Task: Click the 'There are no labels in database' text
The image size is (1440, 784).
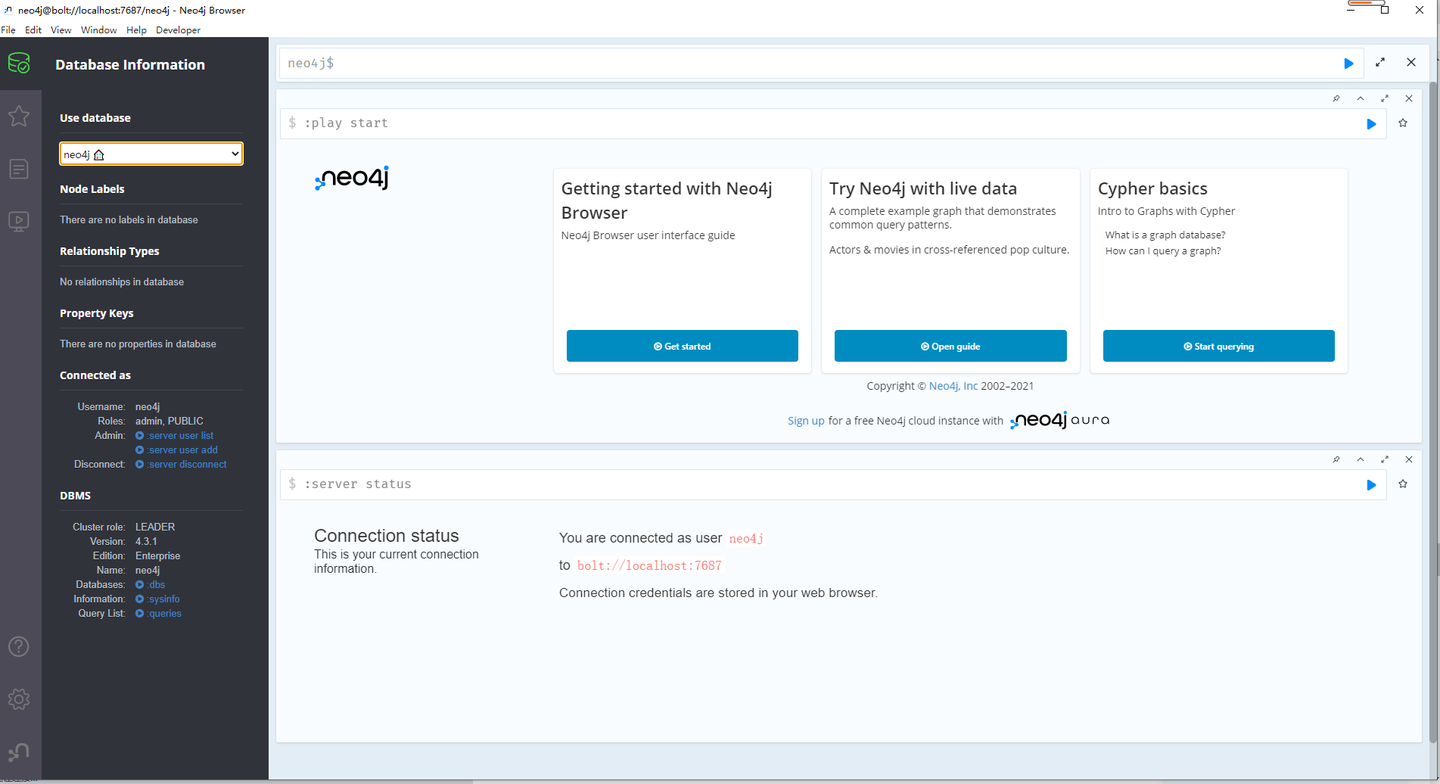Action: 129,220
